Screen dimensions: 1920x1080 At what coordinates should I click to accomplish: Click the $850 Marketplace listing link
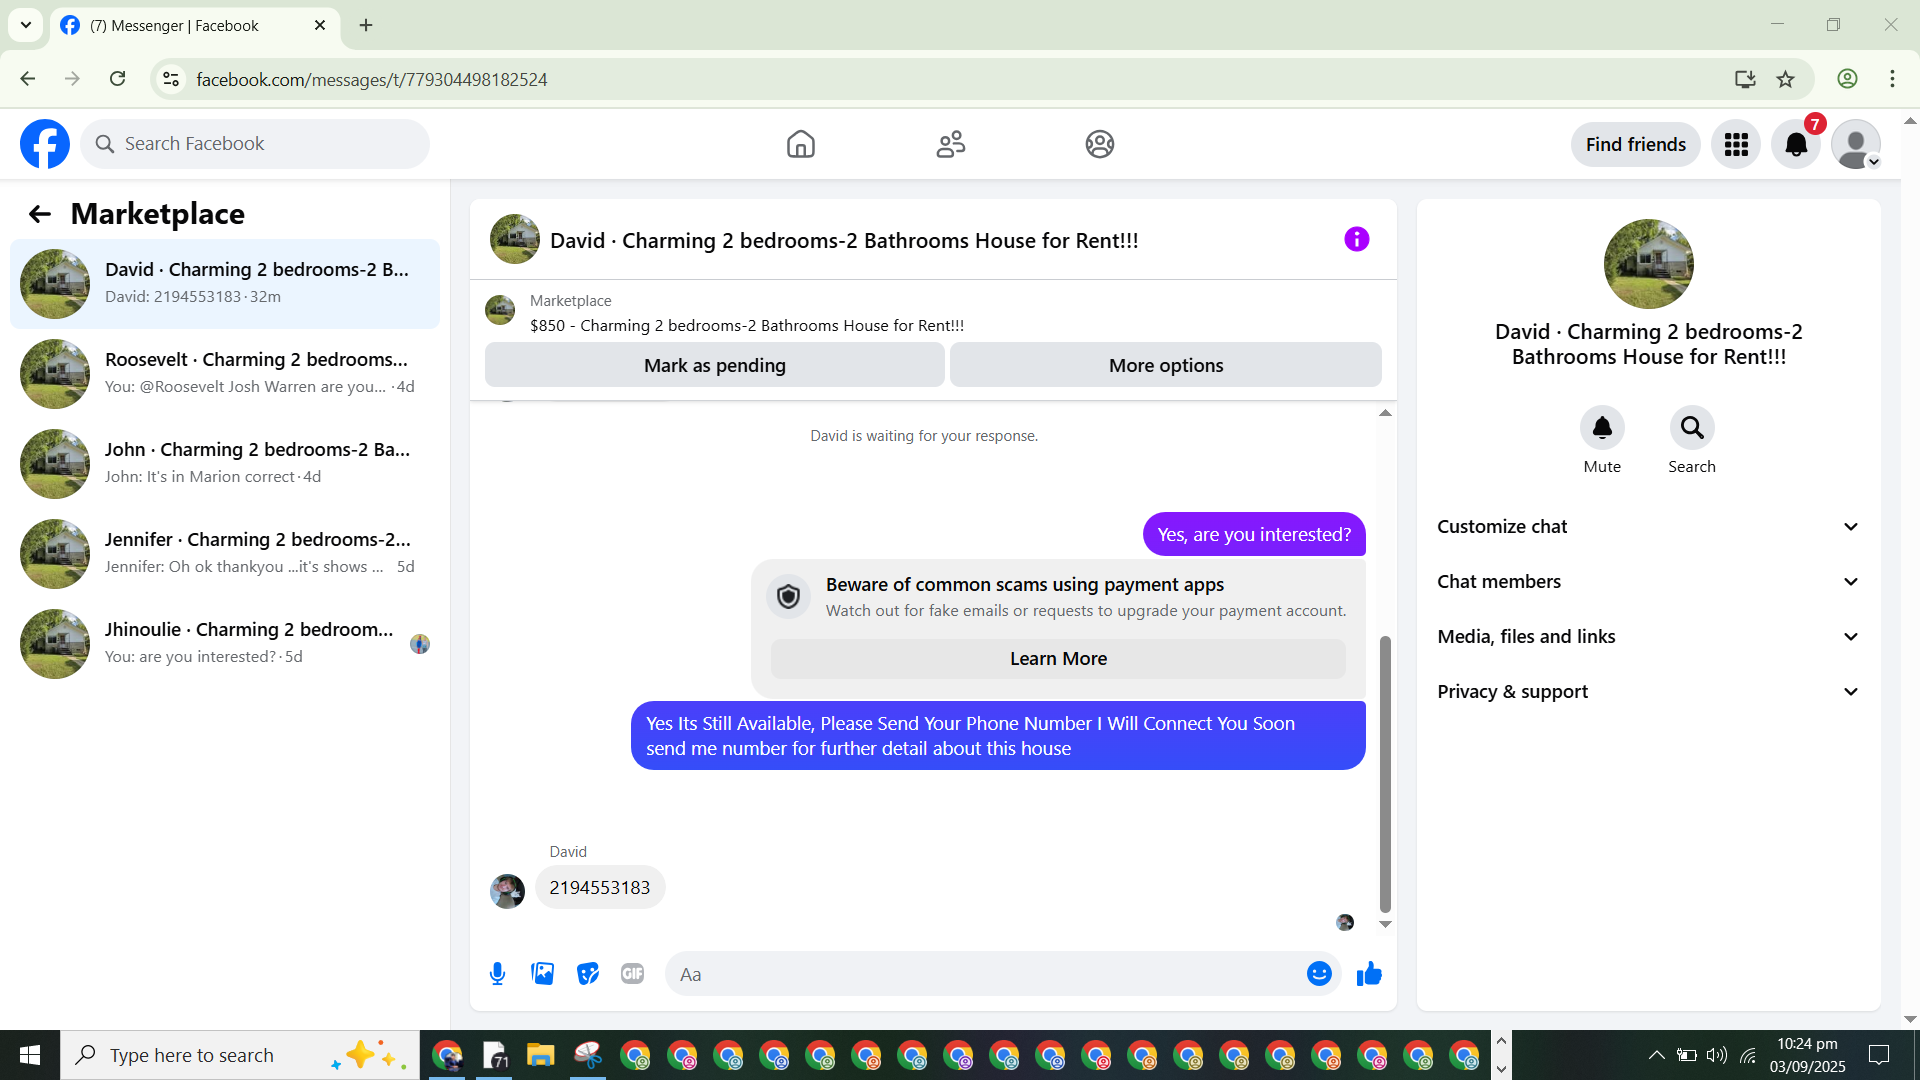(747, 326)
